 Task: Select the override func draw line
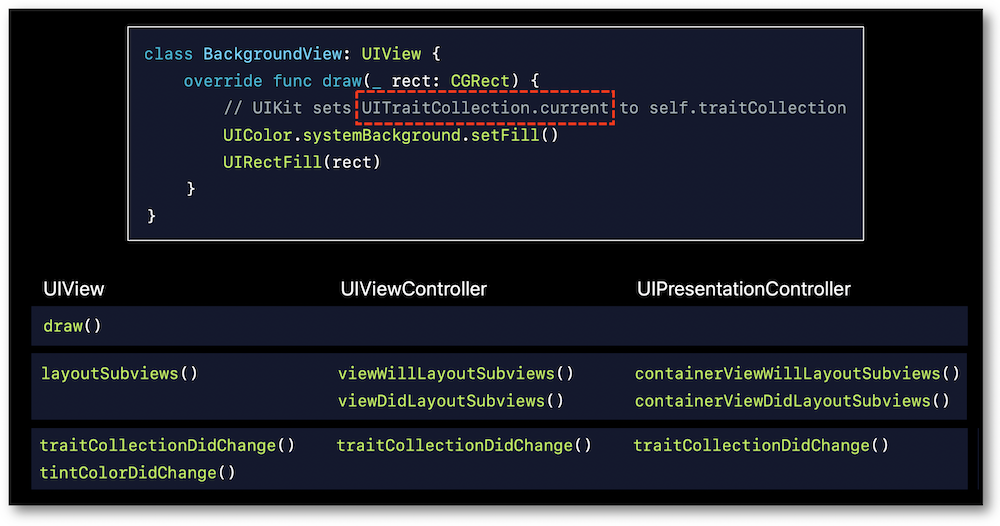click(x=362, y=81)
